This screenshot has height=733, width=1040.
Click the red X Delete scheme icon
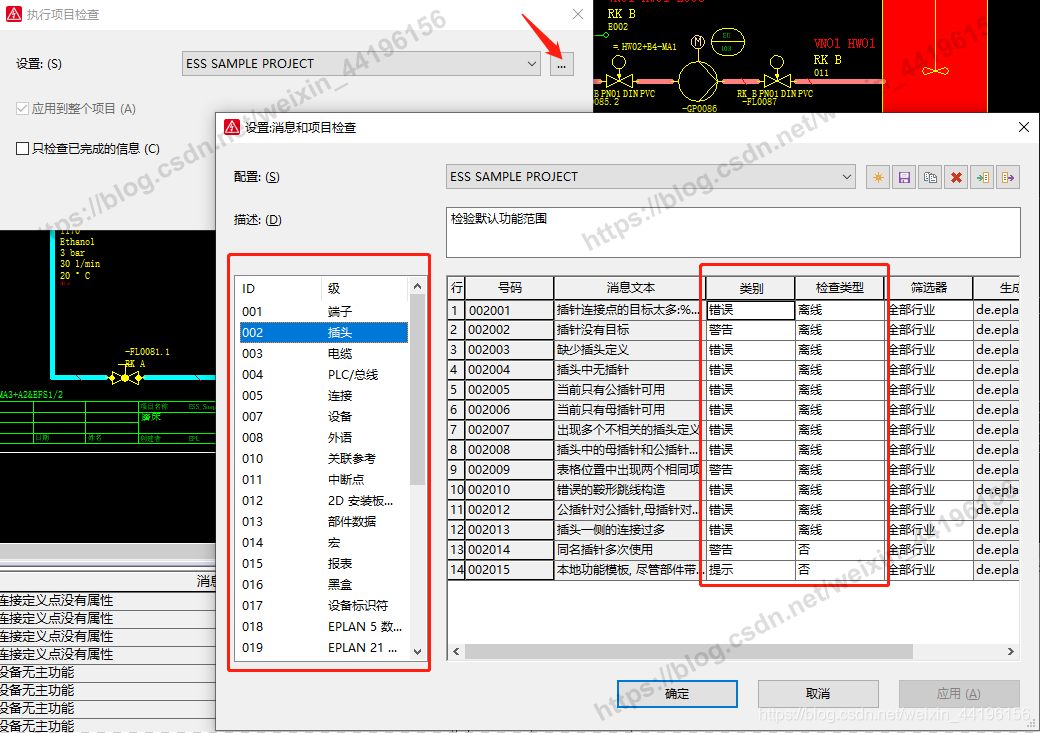tap(957, 177)
